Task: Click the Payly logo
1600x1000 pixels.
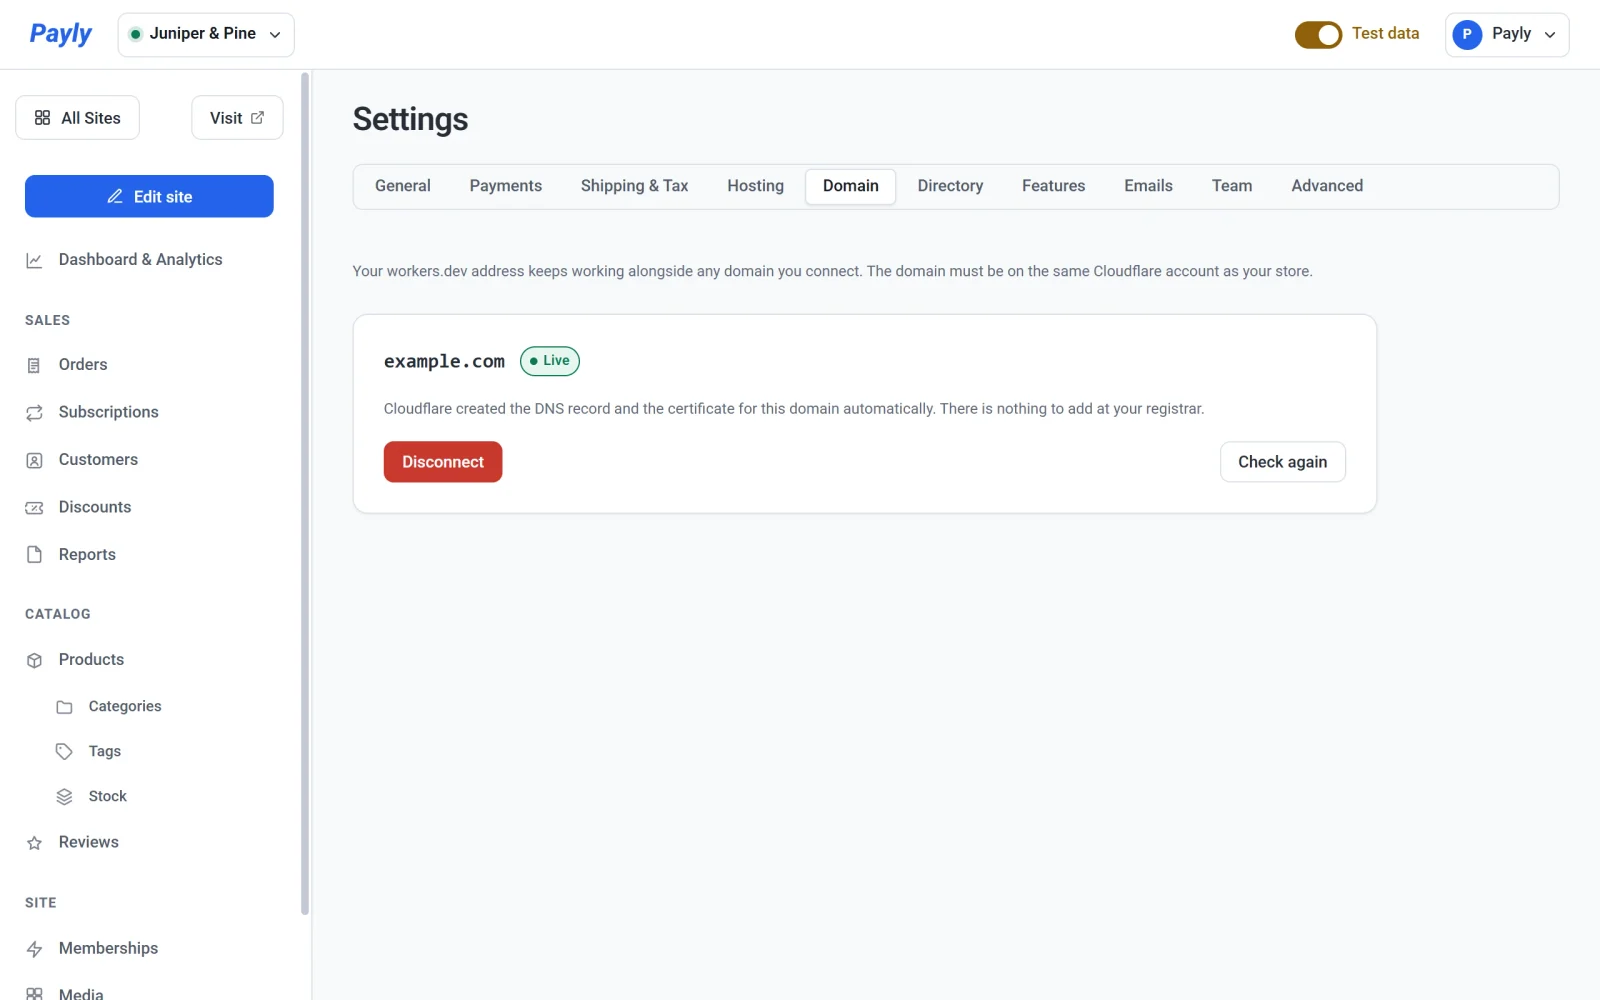Action: click(60, 34)
